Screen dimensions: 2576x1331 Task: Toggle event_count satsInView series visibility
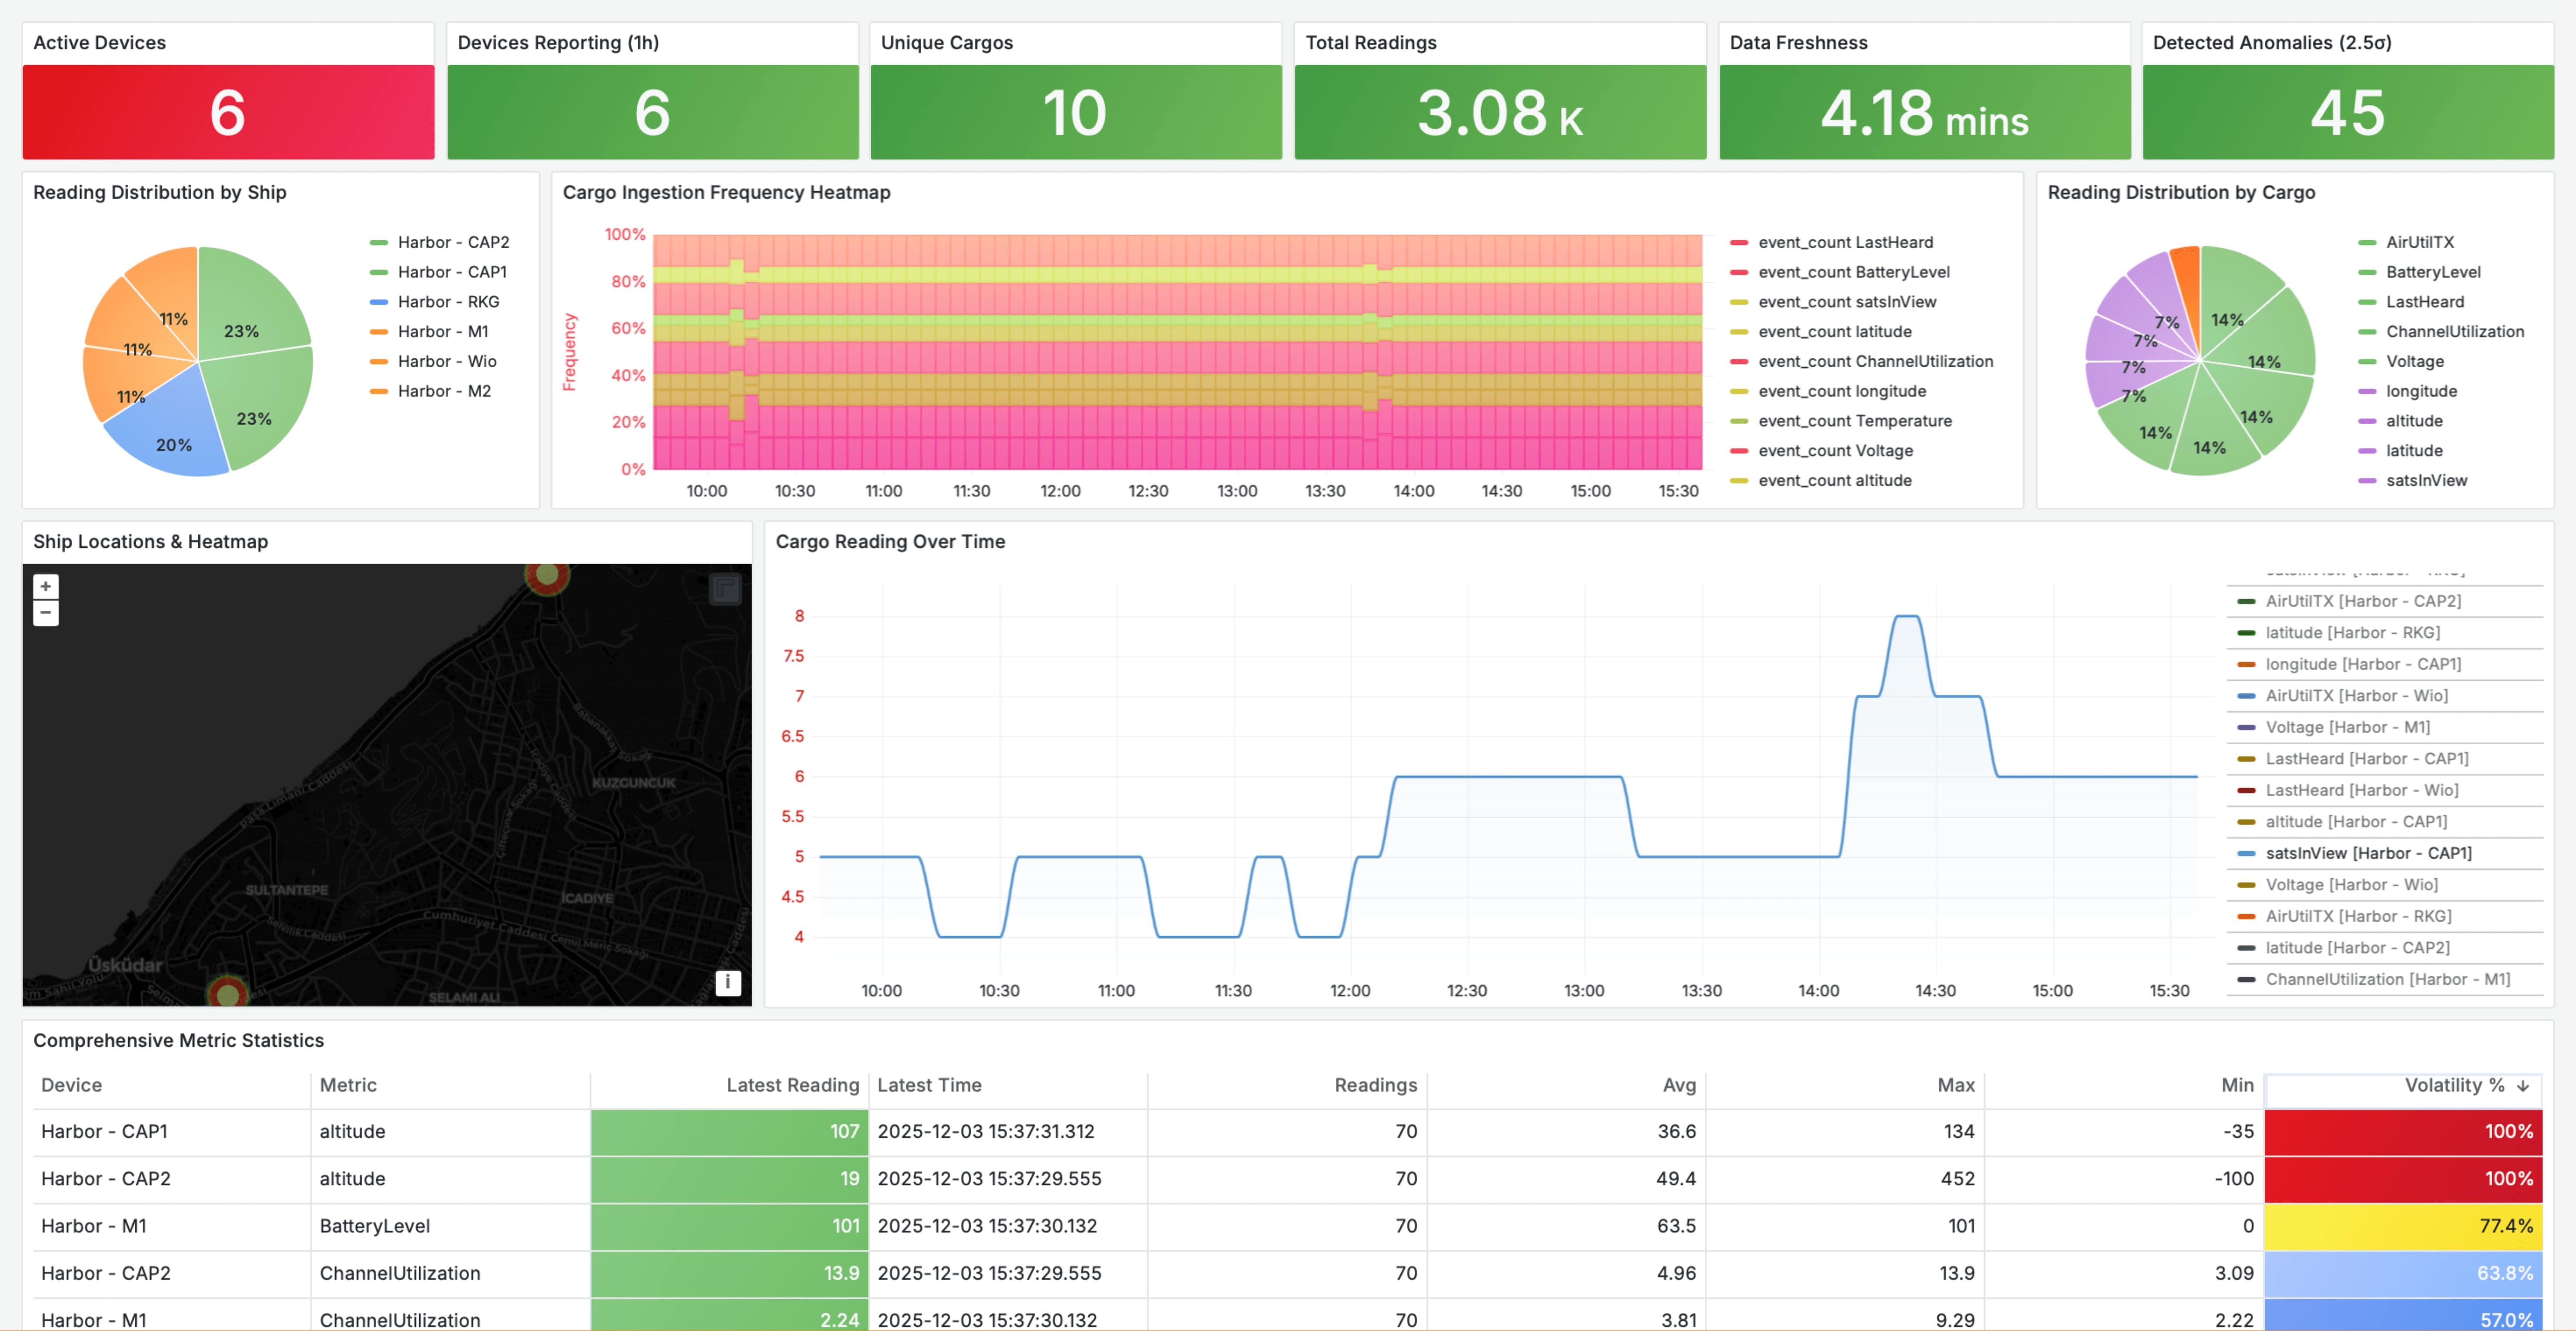coord(1847,302)
